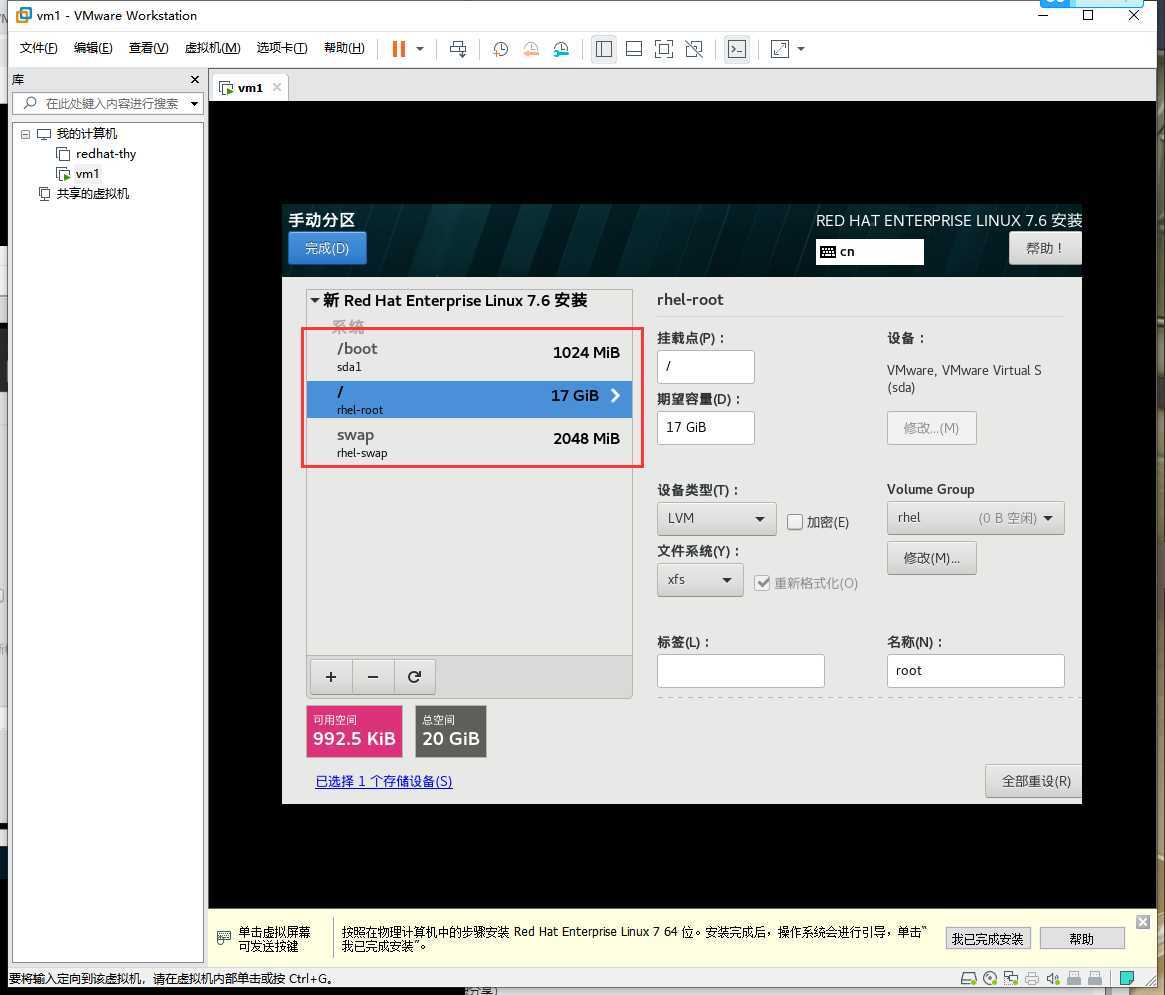
Task: Click the remove mount point minus button
Action: [x=372, y=677]
